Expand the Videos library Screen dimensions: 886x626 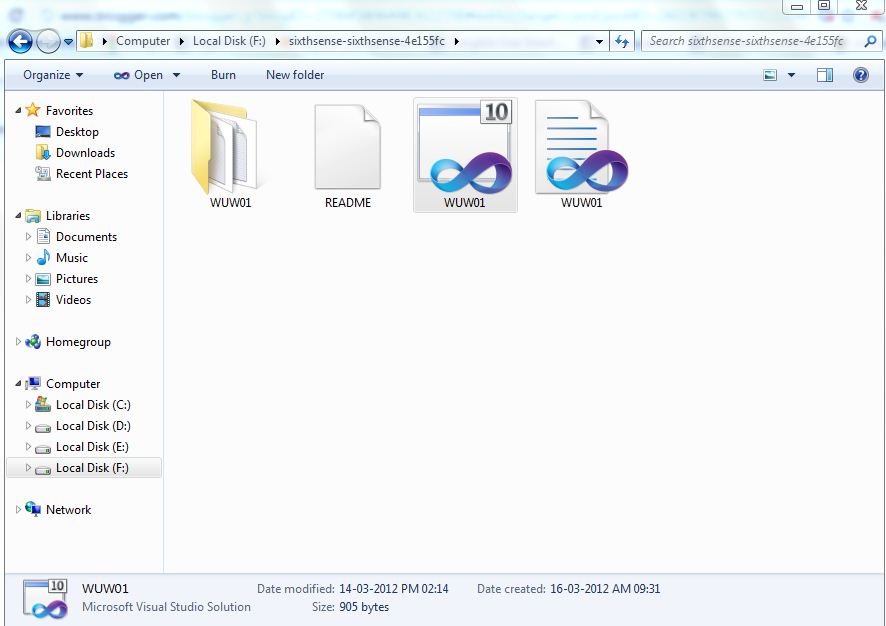[28, 299]
